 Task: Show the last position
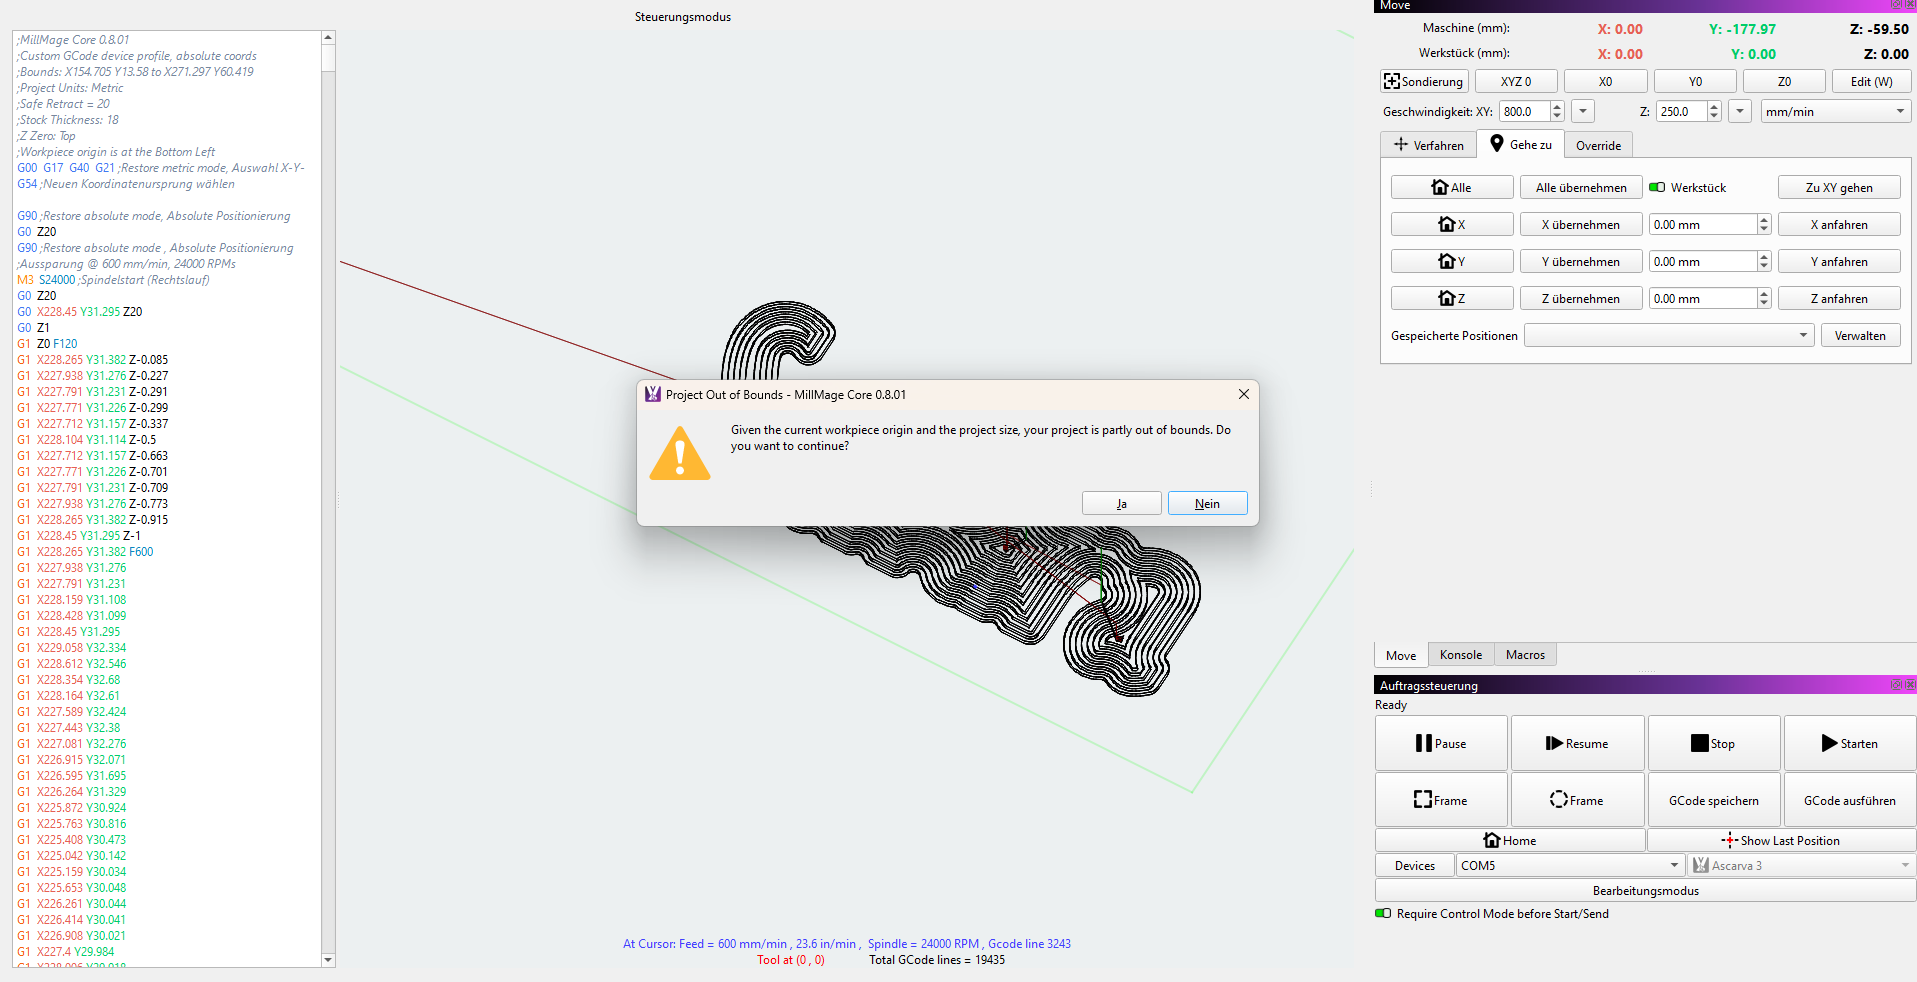(x=1780, y=841)
